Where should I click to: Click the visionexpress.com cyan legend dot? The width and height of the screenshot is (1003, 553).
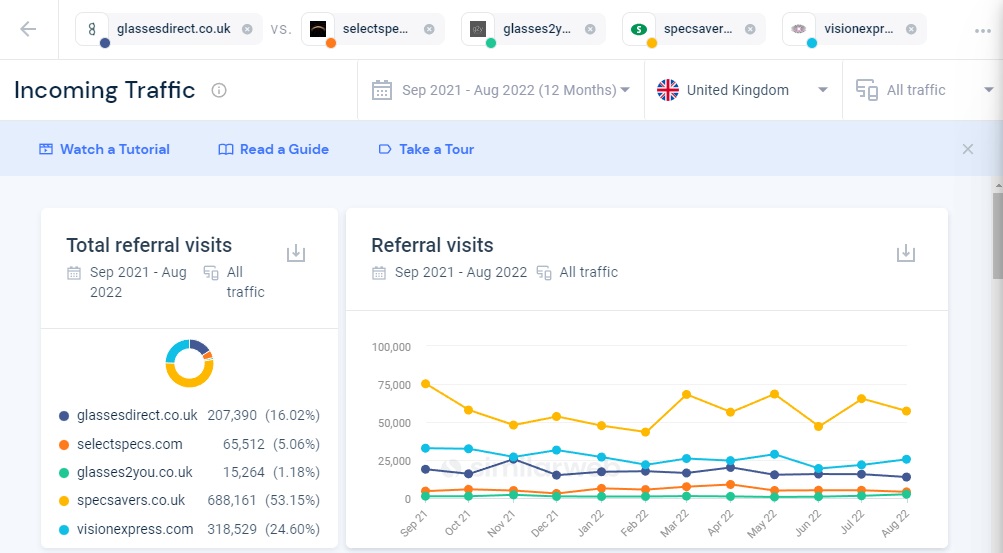pyautogui.click(x=64, y=530)
